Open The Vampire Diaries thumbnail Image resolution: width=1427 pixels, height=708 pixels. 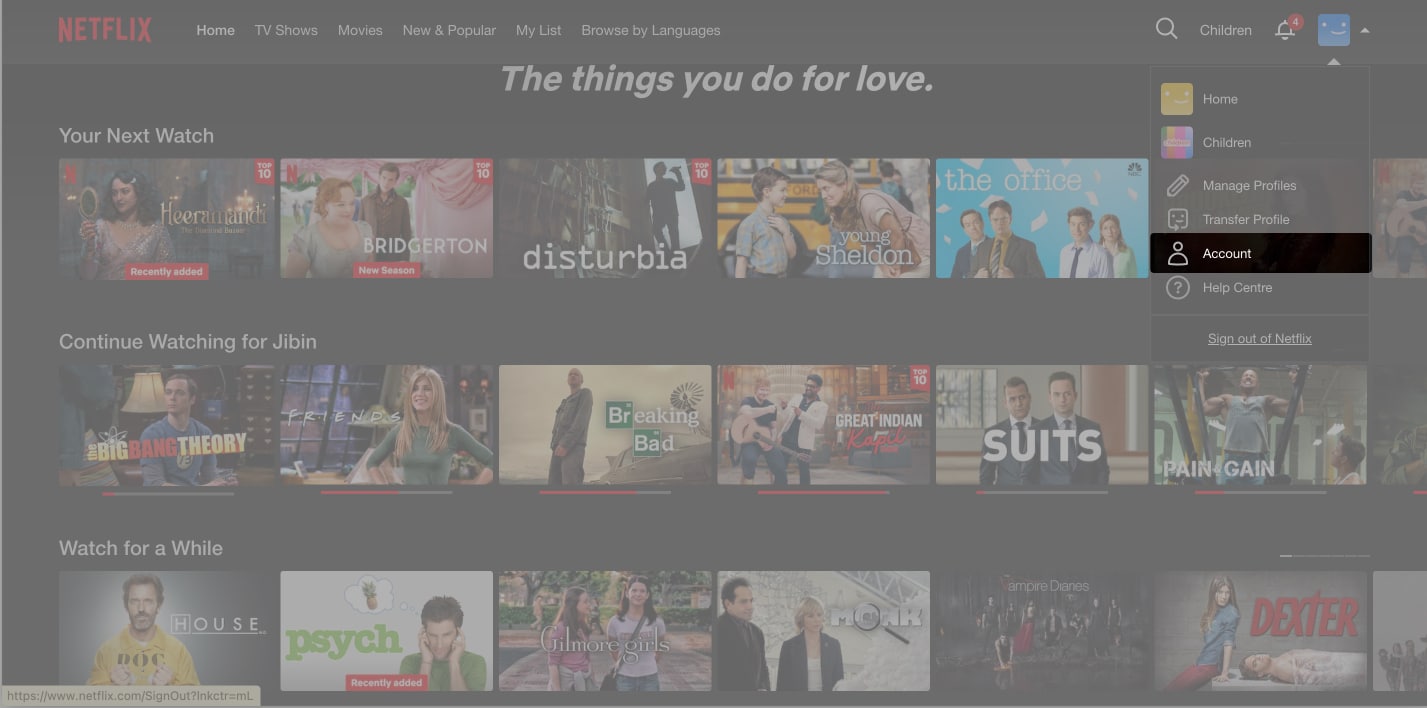tap(1042, 631)
